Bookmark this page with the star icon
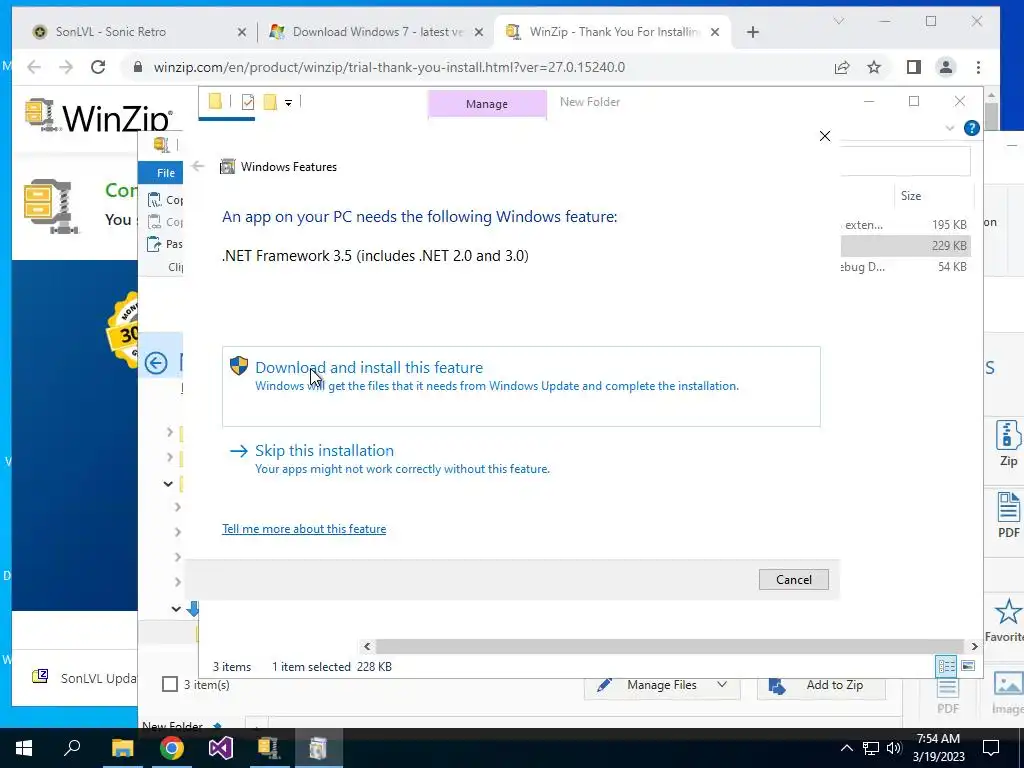 coord(874,67)
